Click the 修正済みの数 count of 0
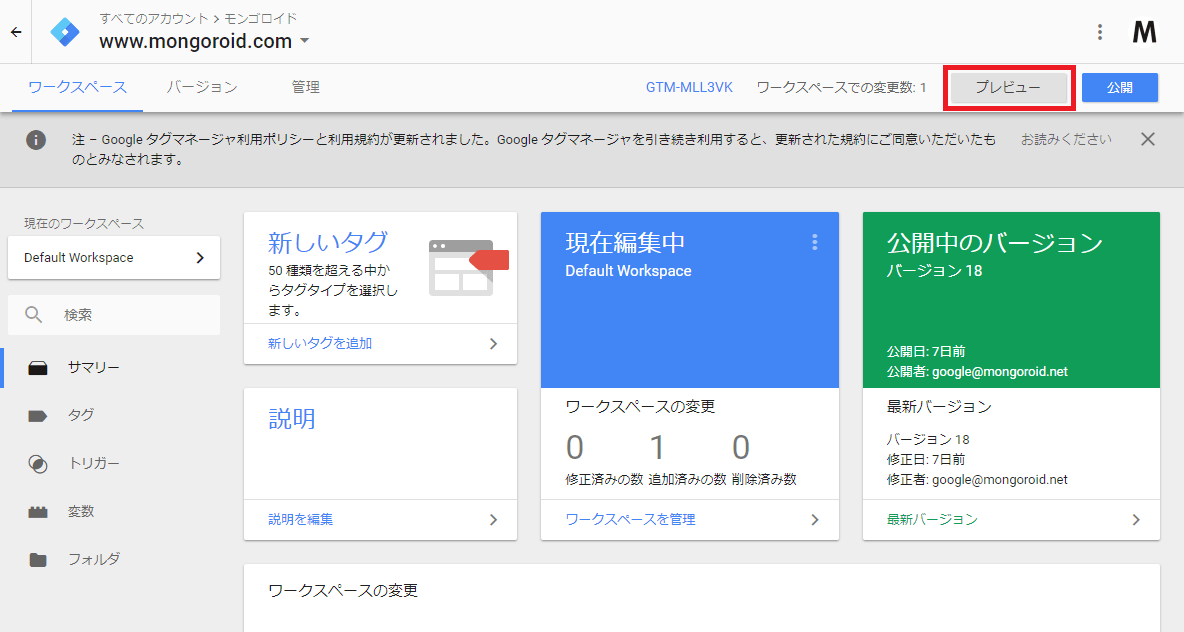This screenshot has height=632, width=1184. pos(575,448)
